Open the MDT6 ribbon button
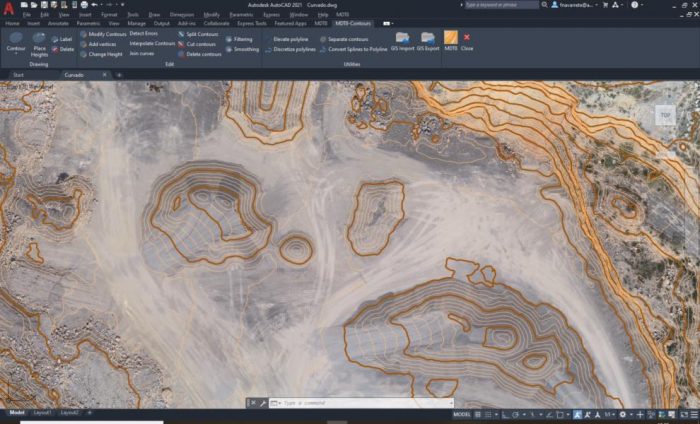Viewport: 700px width, 424px height. coord(451,39)
